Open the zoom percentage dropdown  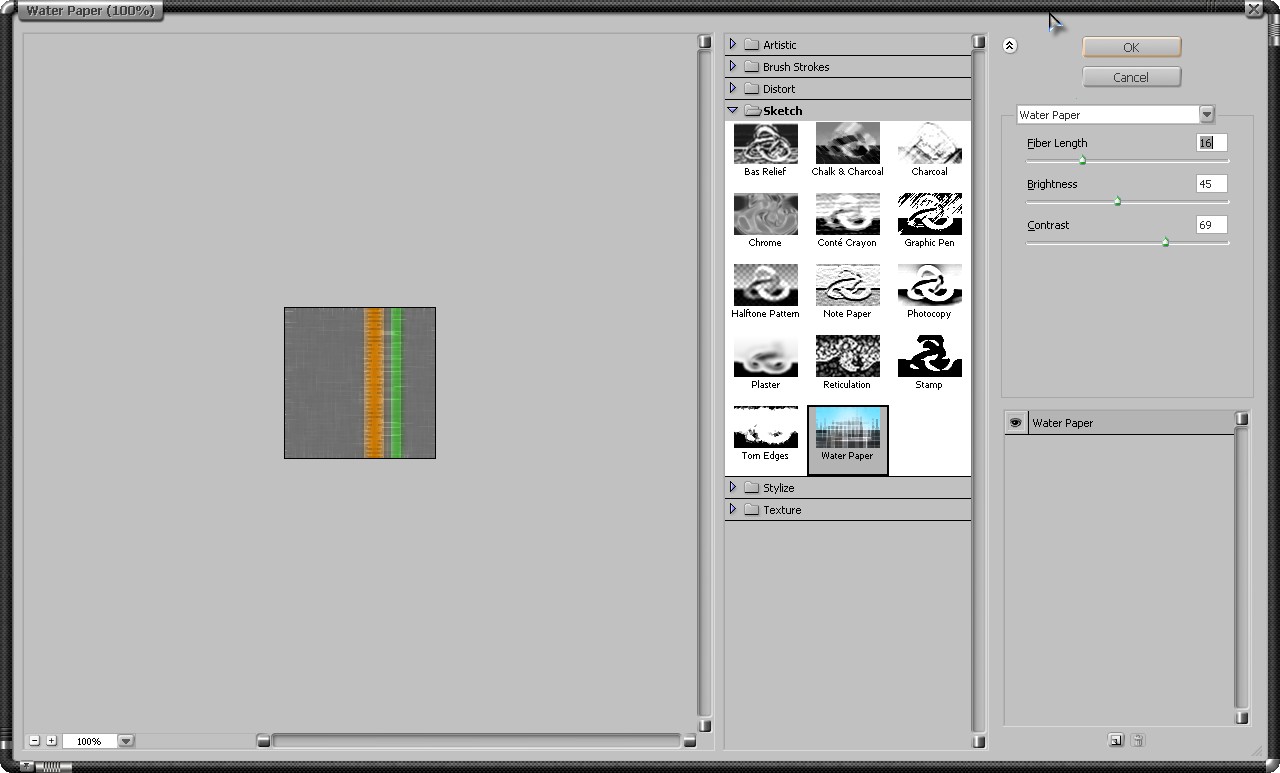coord(126,741)
